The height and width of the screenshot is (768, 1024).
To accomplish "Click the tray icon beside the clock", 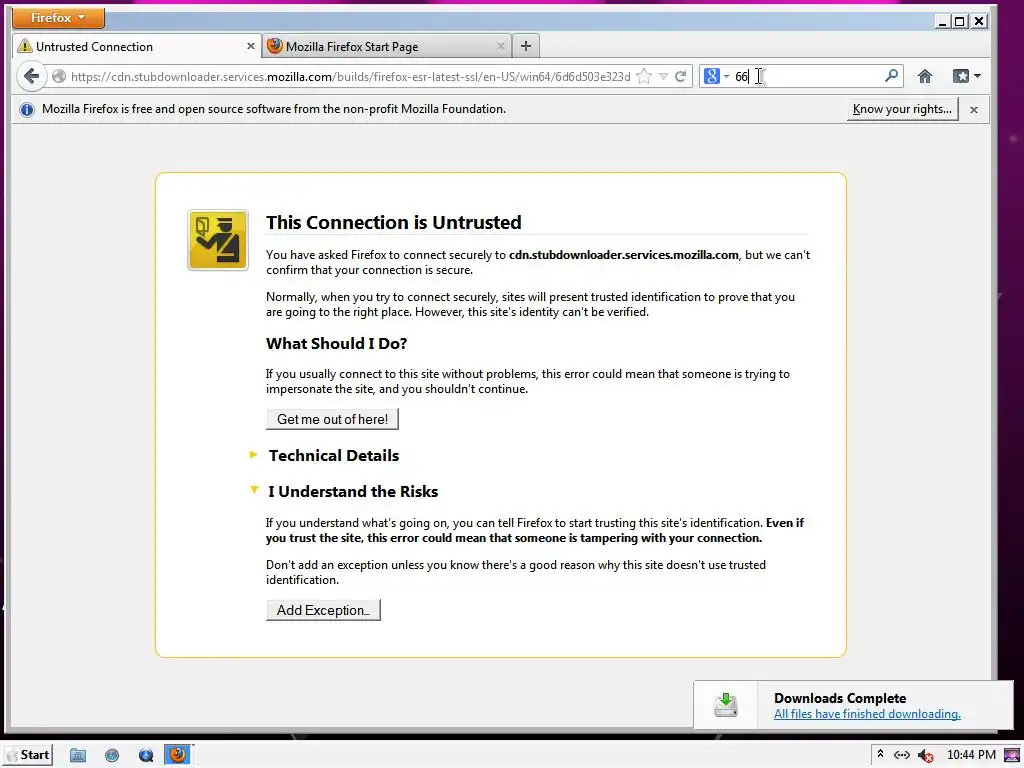I will point(1012,755).
